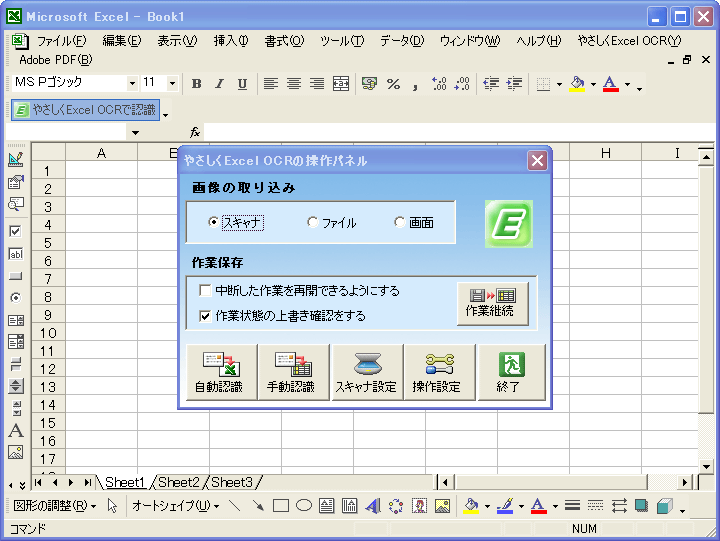The image size is (720, 541).
Task: Select row 10 header
Action: [48, 333]
